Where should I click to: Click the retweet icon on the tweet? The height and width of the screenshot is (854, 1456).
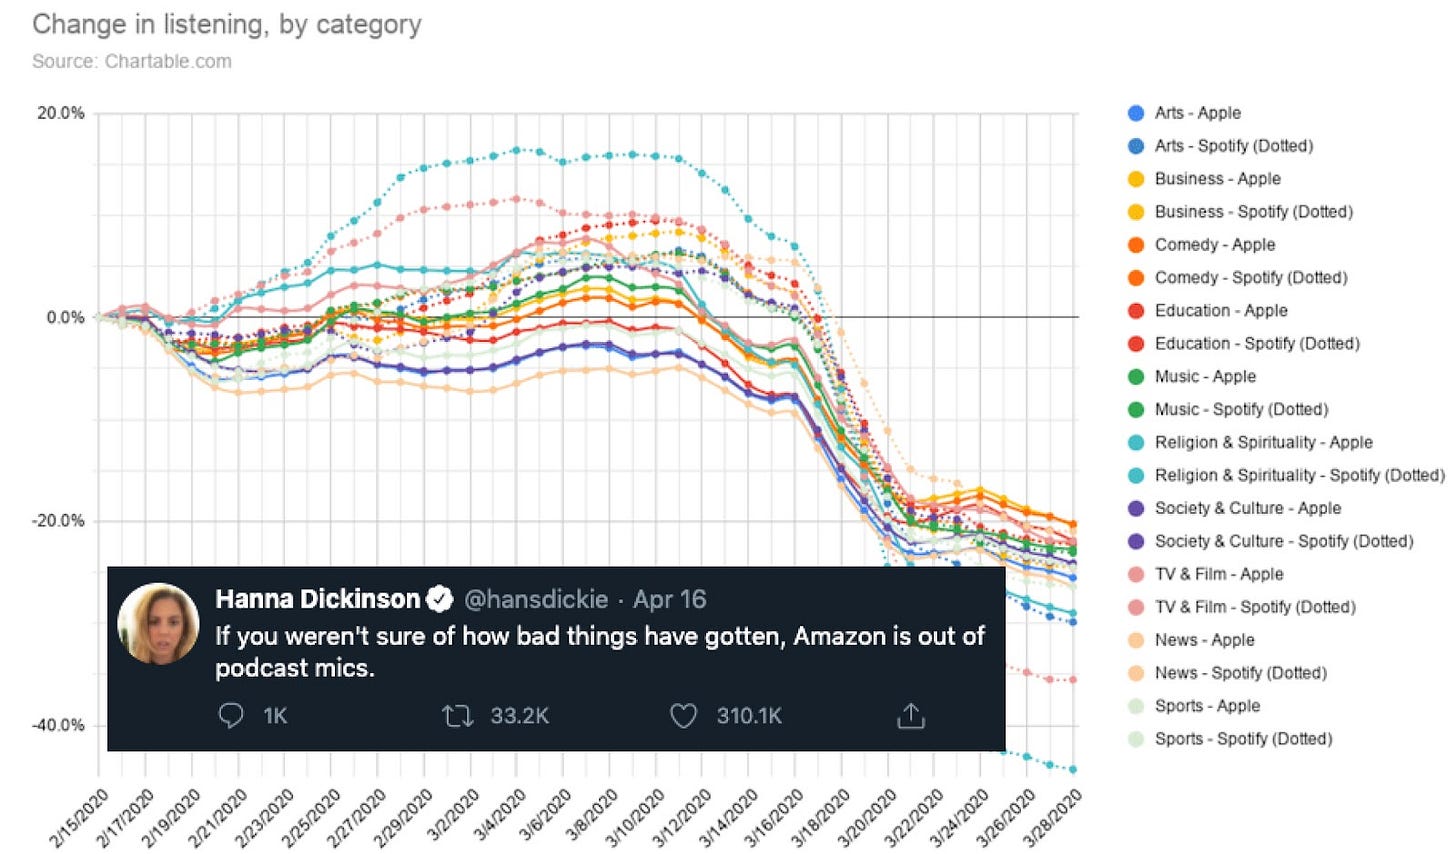pos(457,715)
